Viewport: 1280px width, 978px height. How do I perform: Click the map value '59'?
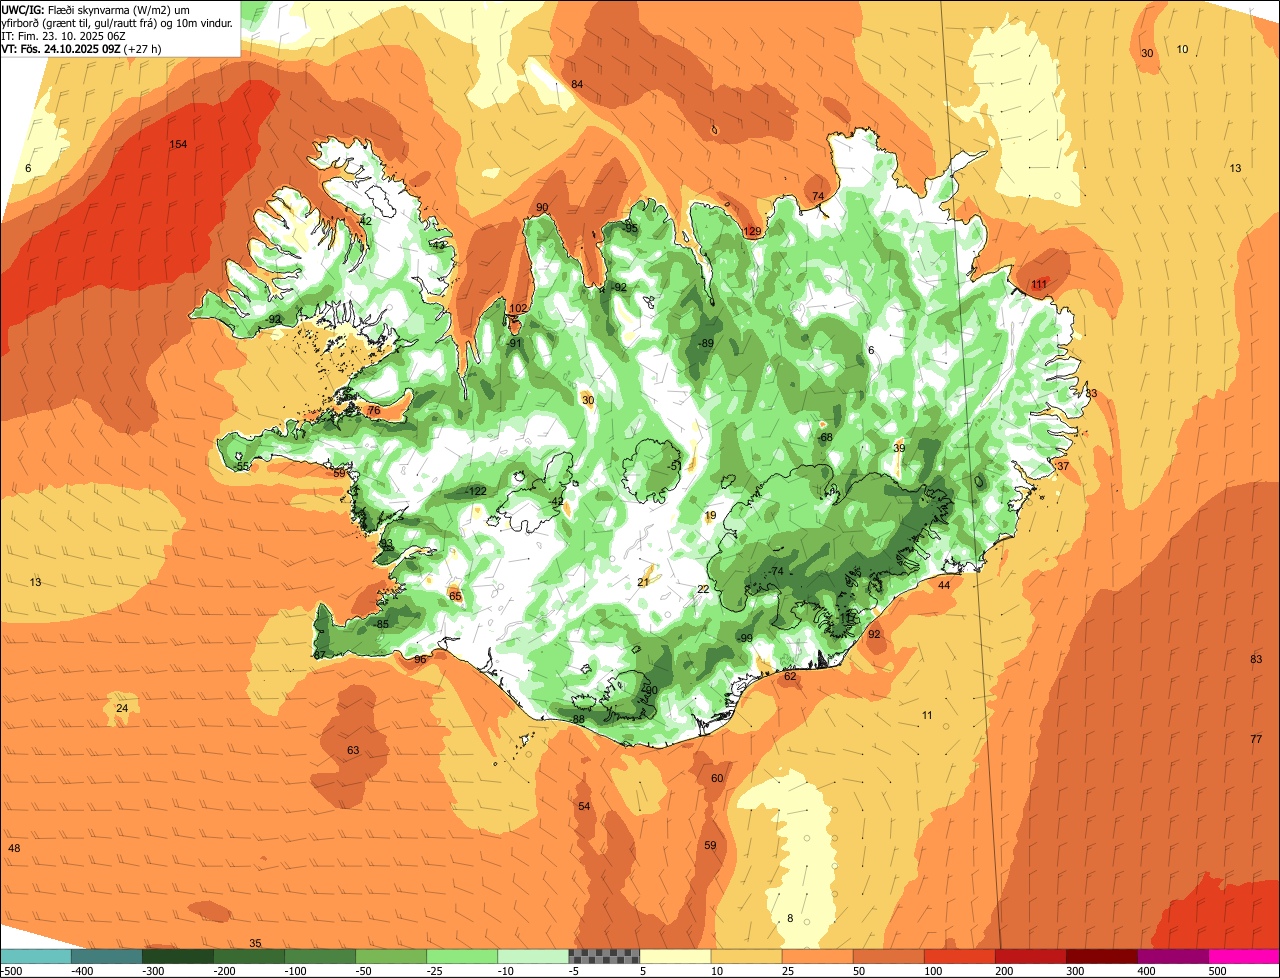tap(710, 845)
